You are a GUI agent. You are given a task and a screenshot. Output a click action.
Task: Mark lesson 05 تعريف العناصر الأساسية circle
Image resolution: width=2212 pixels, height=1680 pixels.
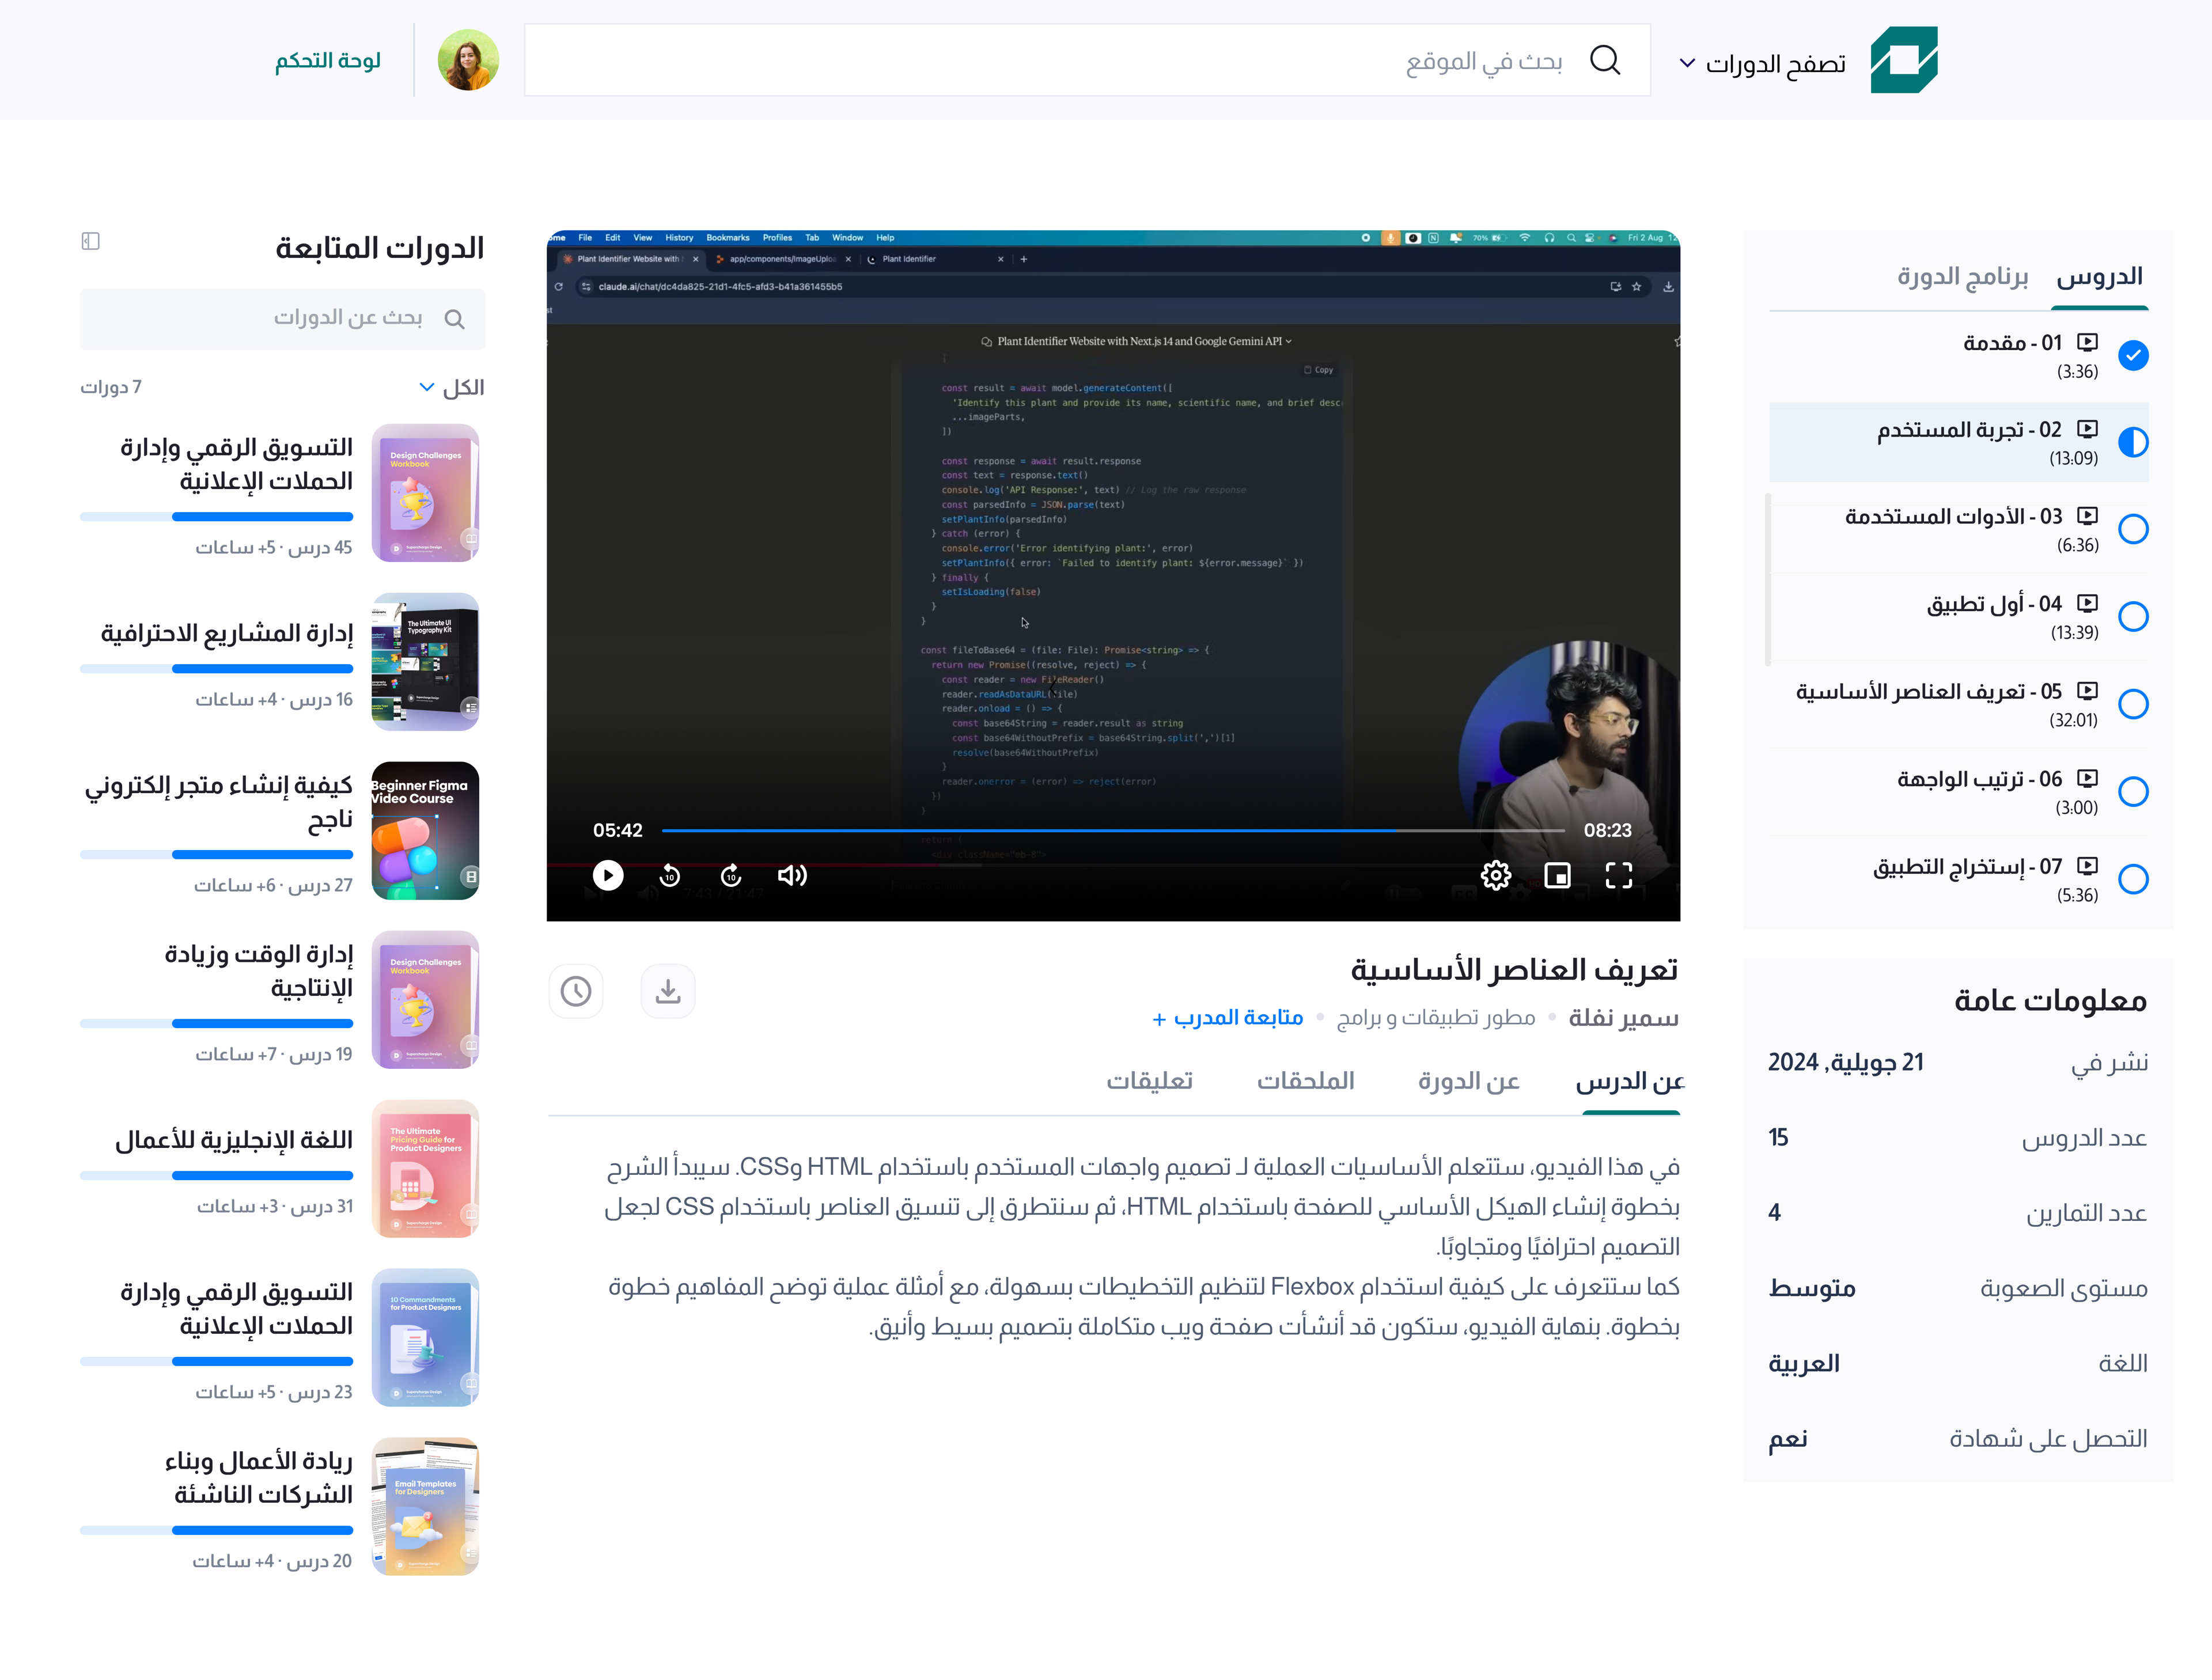click(x=2133, y=704)
